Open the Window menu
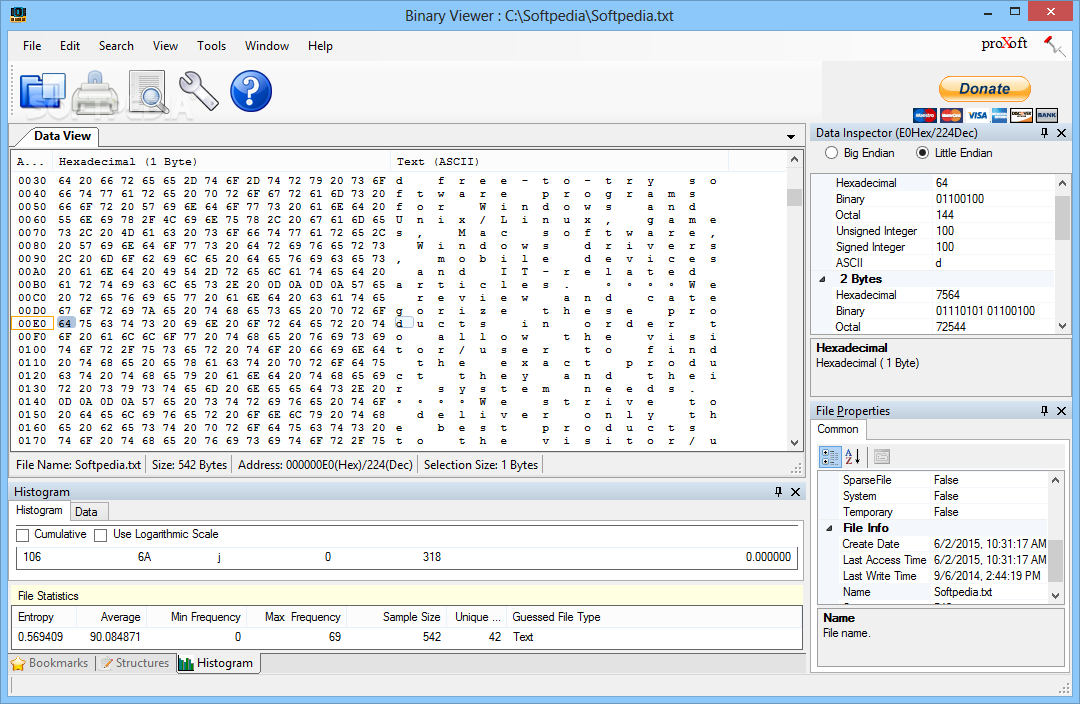This screenshot has height=704, width=1080. 267,45
